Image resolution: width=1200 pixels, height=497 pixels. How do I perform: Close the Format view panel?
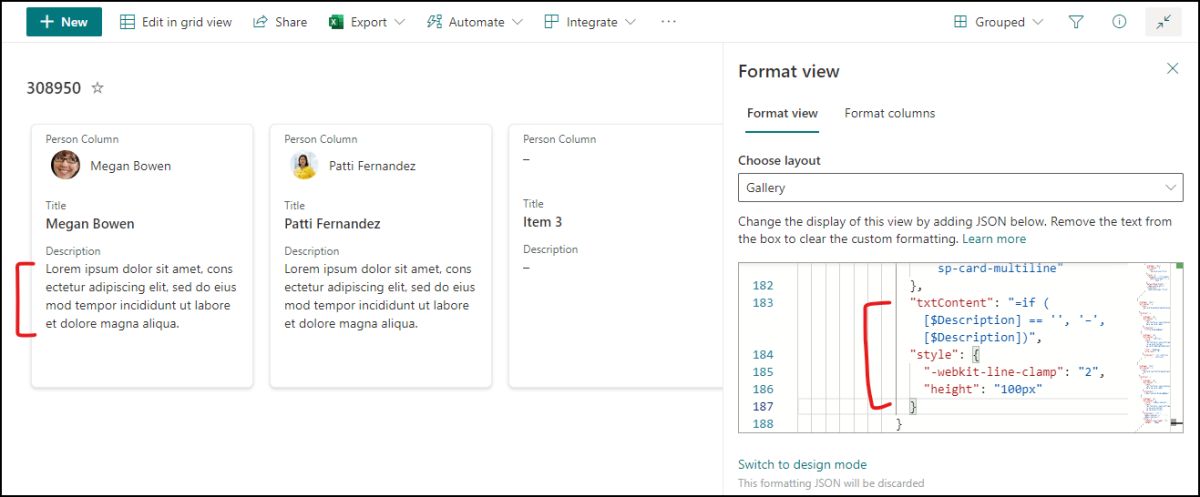point(1173,68)
